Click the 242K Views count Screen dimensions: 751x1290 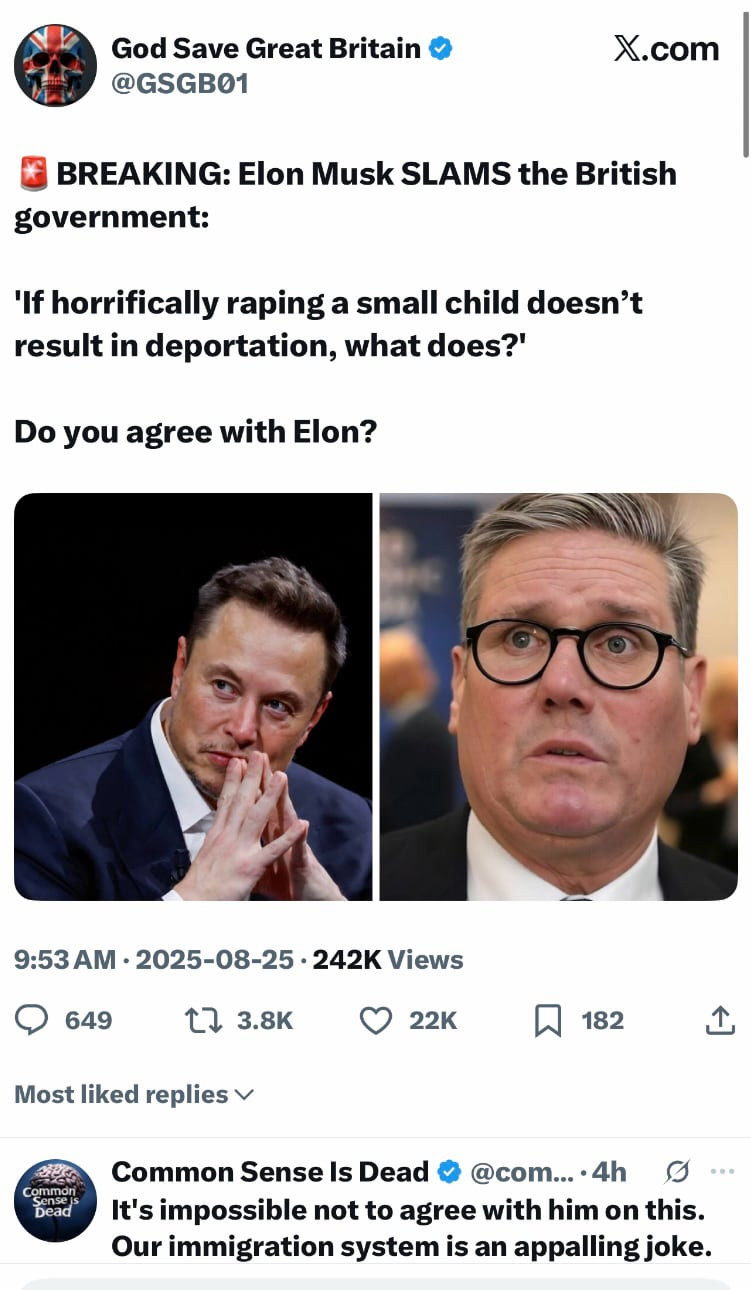(388, 960)
